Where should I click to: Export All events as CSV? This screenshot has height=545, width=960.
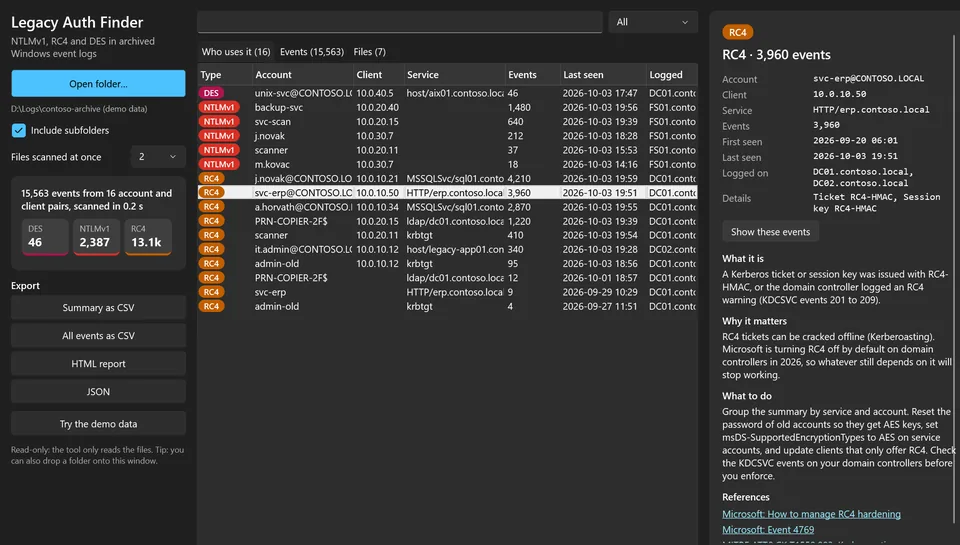98,336
